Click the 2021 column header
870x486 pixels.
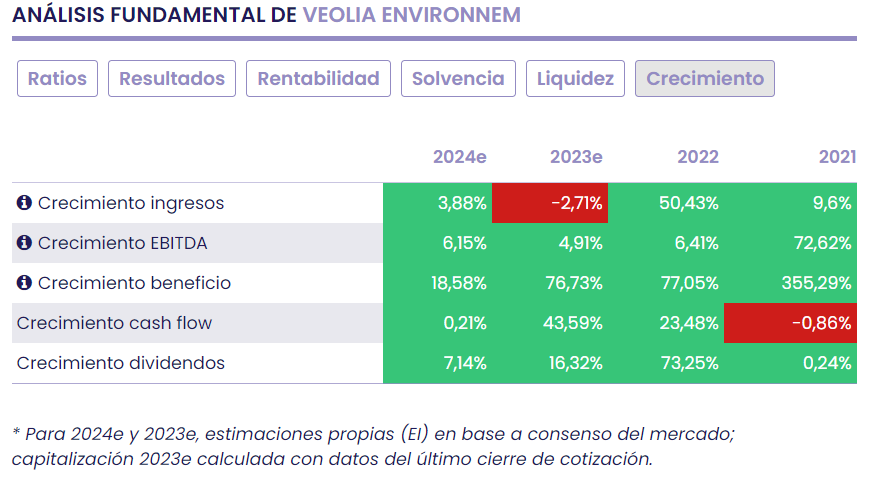[837, 157]
